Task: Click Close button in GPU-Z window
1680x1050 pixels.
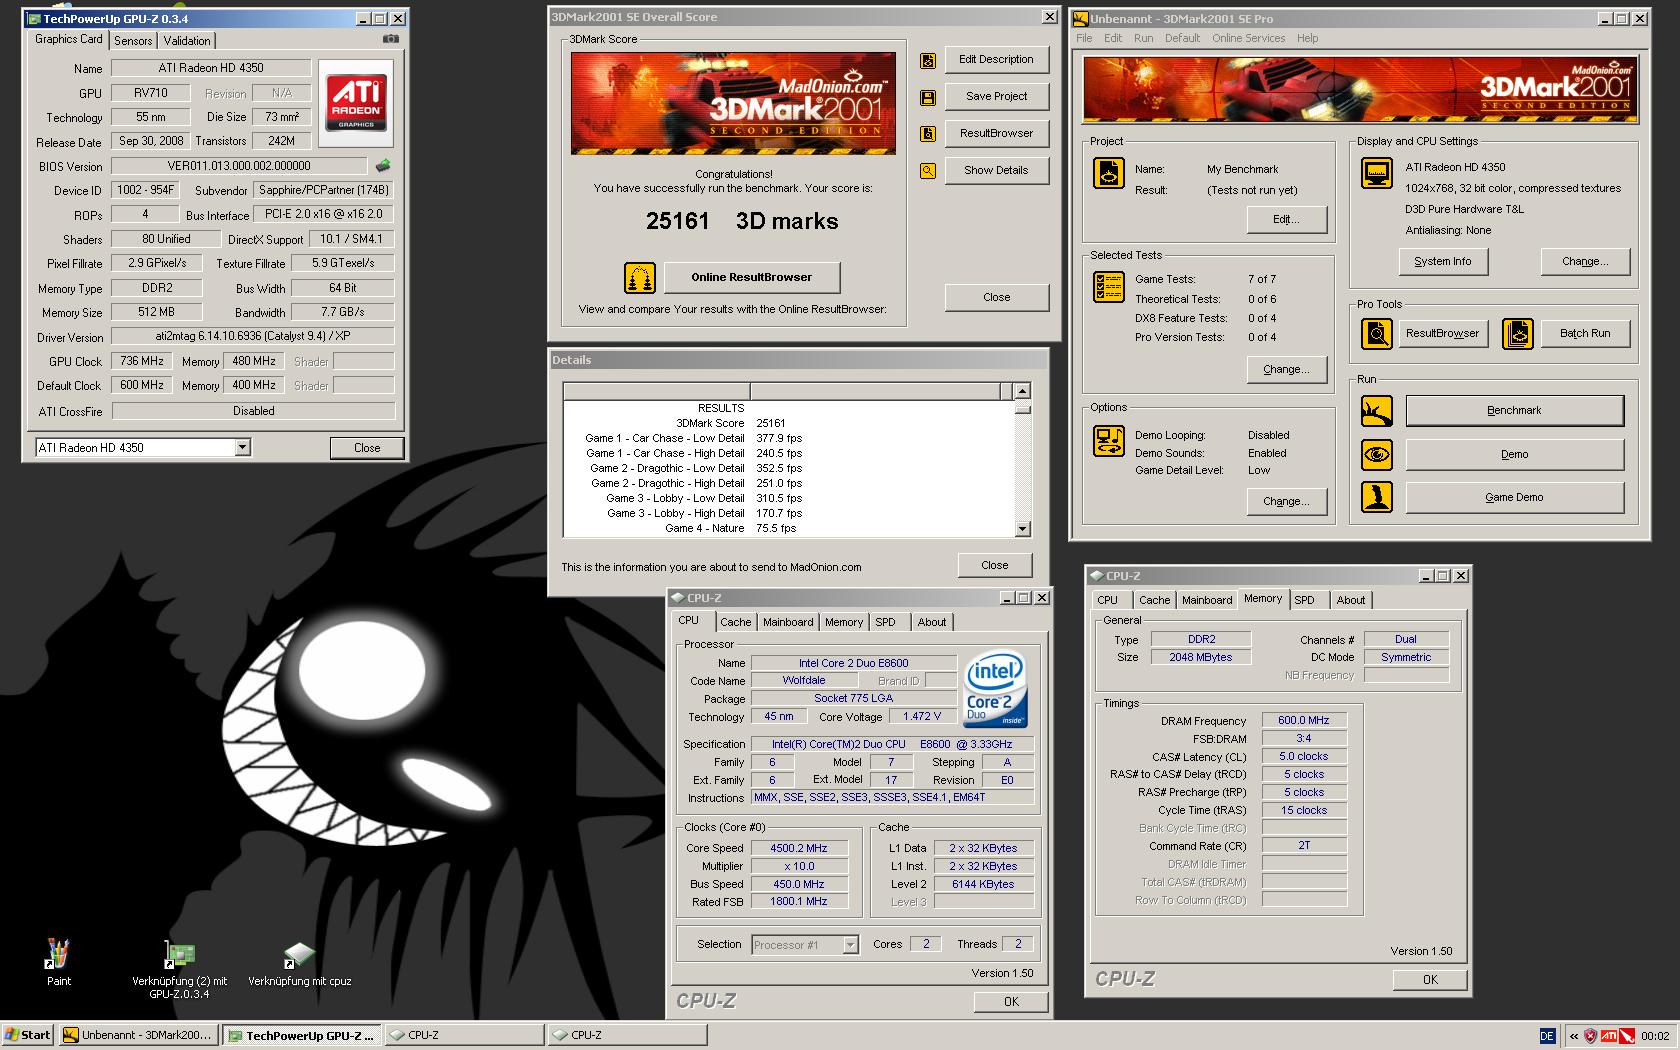Action: tap(367, 448)
